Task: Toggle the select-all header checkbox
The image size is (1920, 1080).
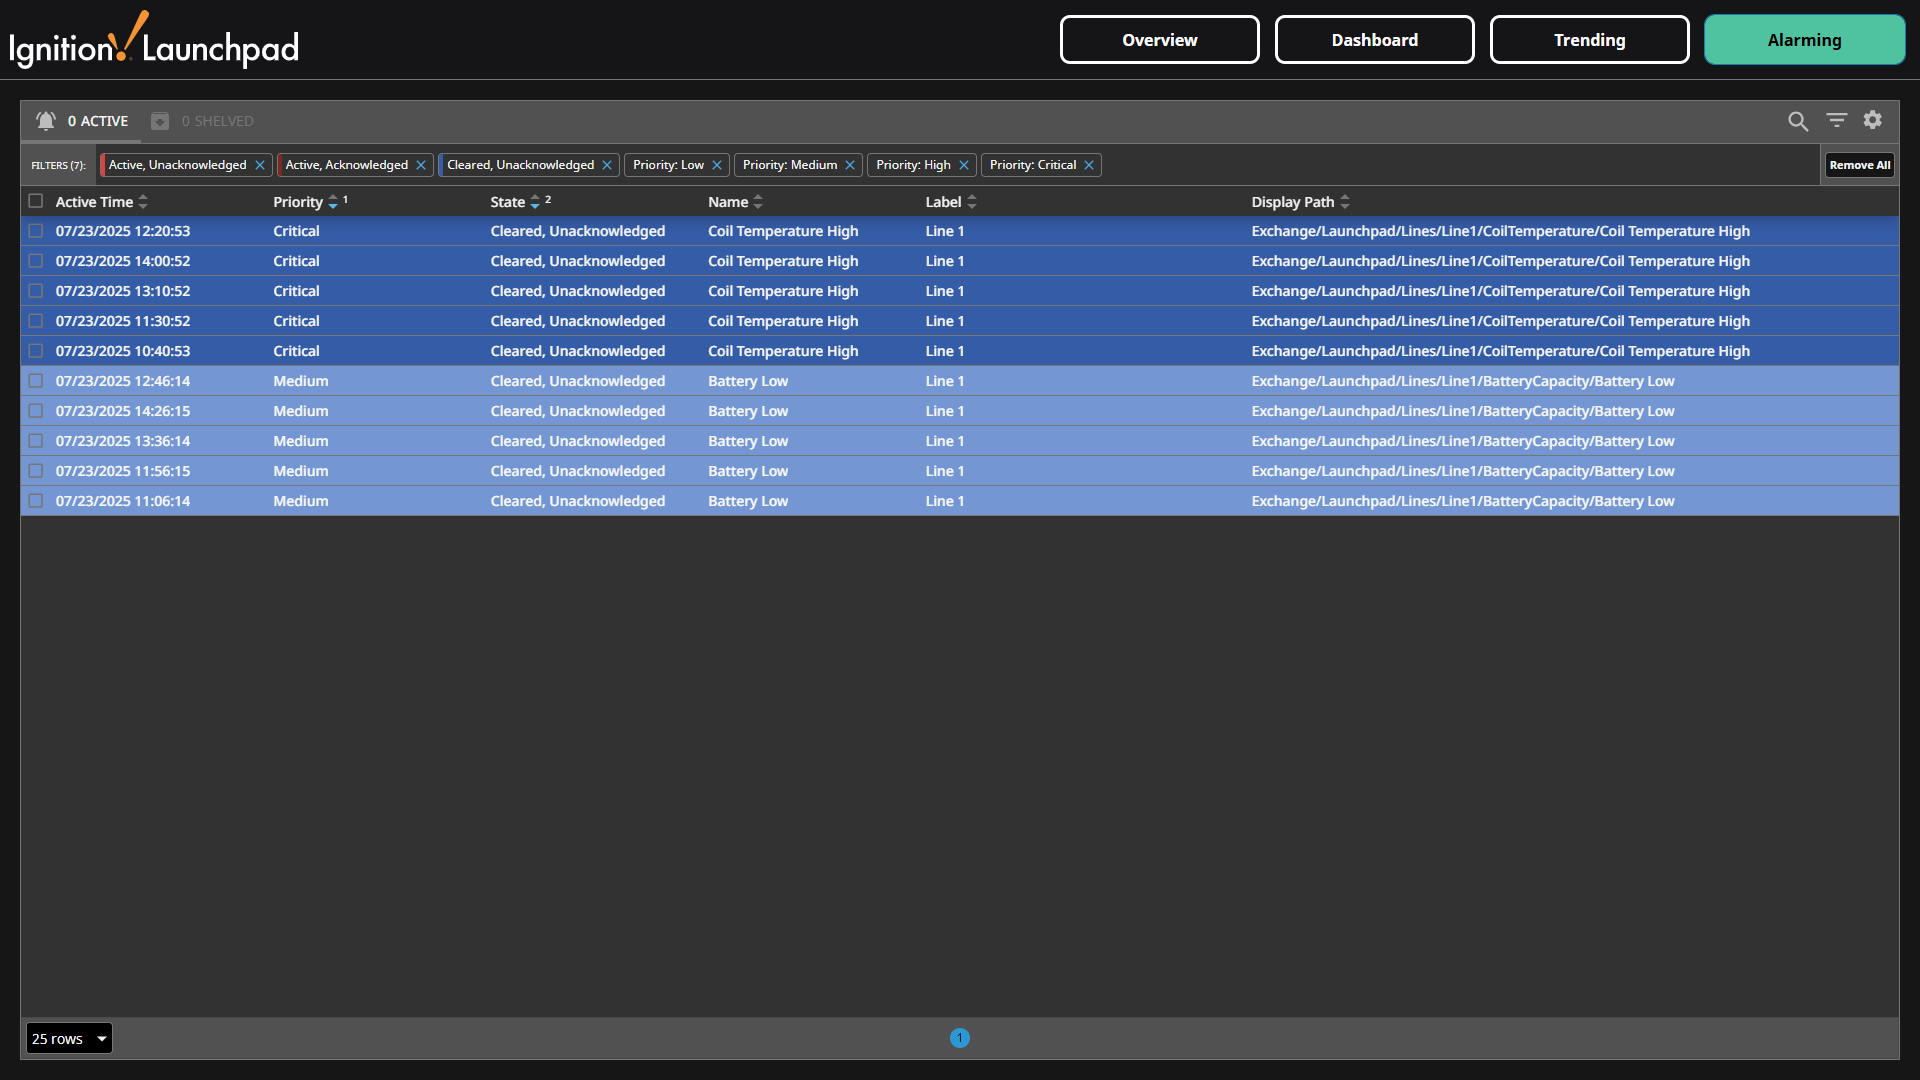Action: [36, 201]
